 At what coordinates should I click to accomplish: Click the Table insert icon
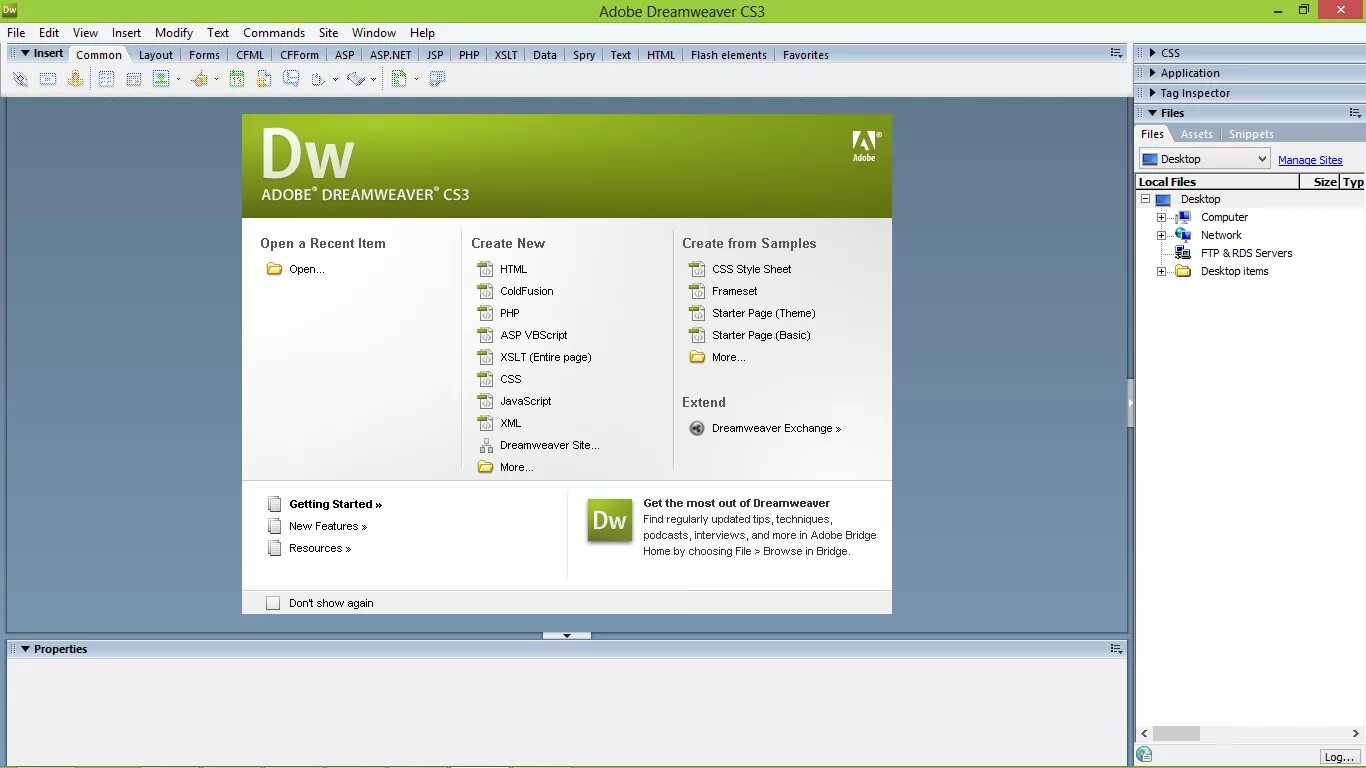106,79
